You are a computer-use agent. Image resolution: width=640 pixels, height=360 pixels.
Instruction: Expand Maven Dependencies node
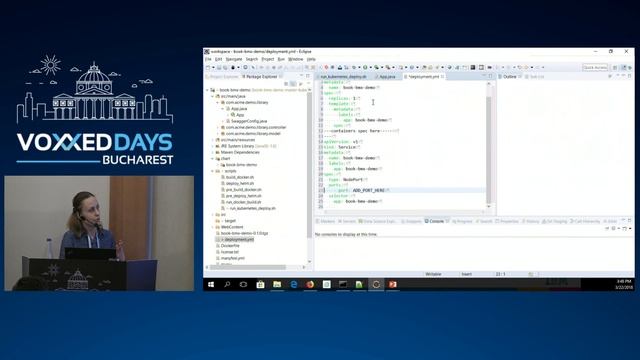click(213, 152)
